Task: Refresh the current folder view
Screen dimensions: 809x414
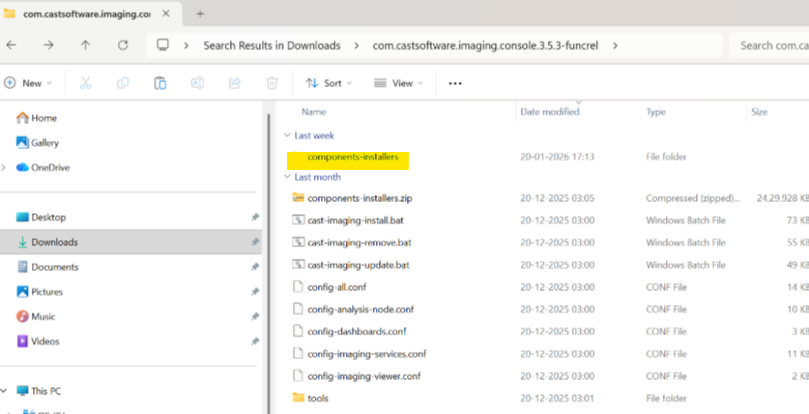Action: click(123, 45)
